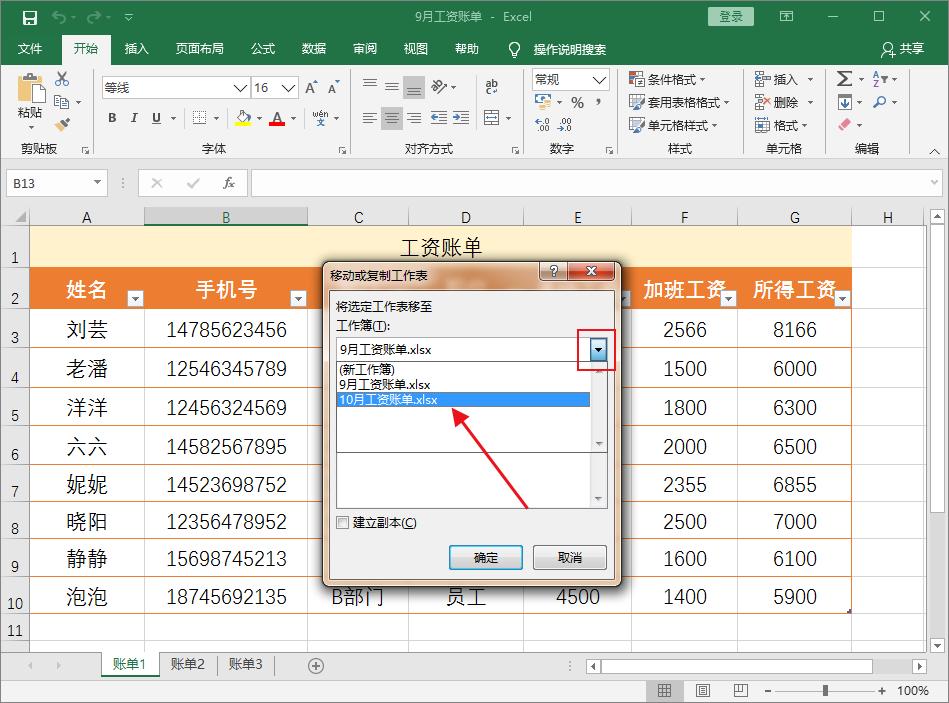Click the 格式刷 (format painter) icon
Image resolution: width=949 pixels, height=703 pixels.
pos(60,125)
